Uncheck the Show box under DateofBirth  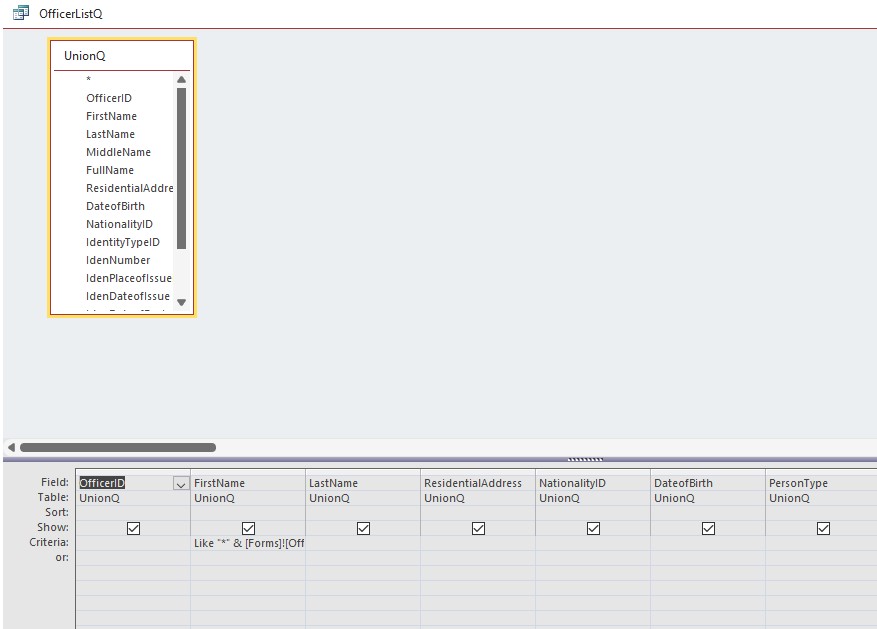pos(709,527)
